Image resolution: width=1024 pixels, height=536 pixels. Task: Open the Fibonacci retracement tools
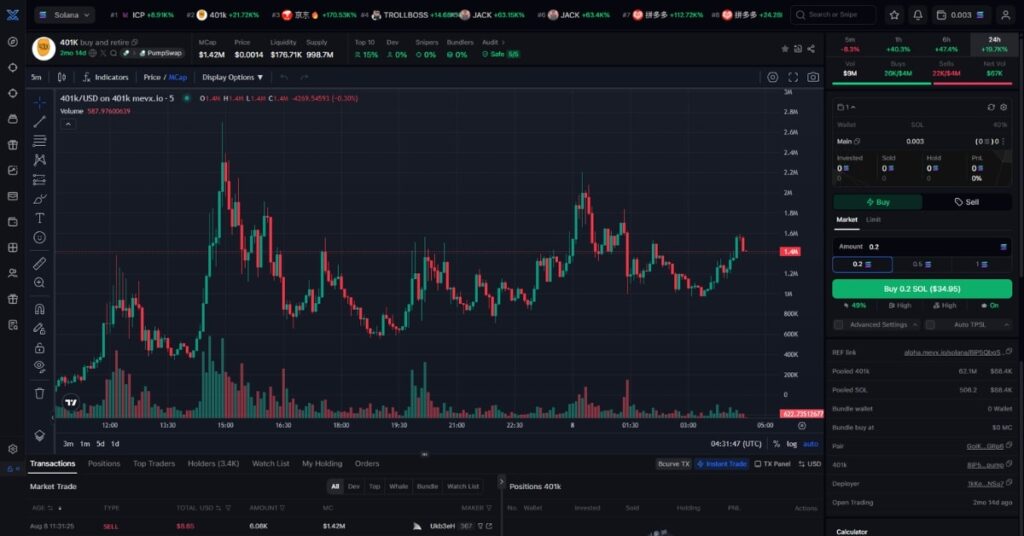(x=40, y=140)
